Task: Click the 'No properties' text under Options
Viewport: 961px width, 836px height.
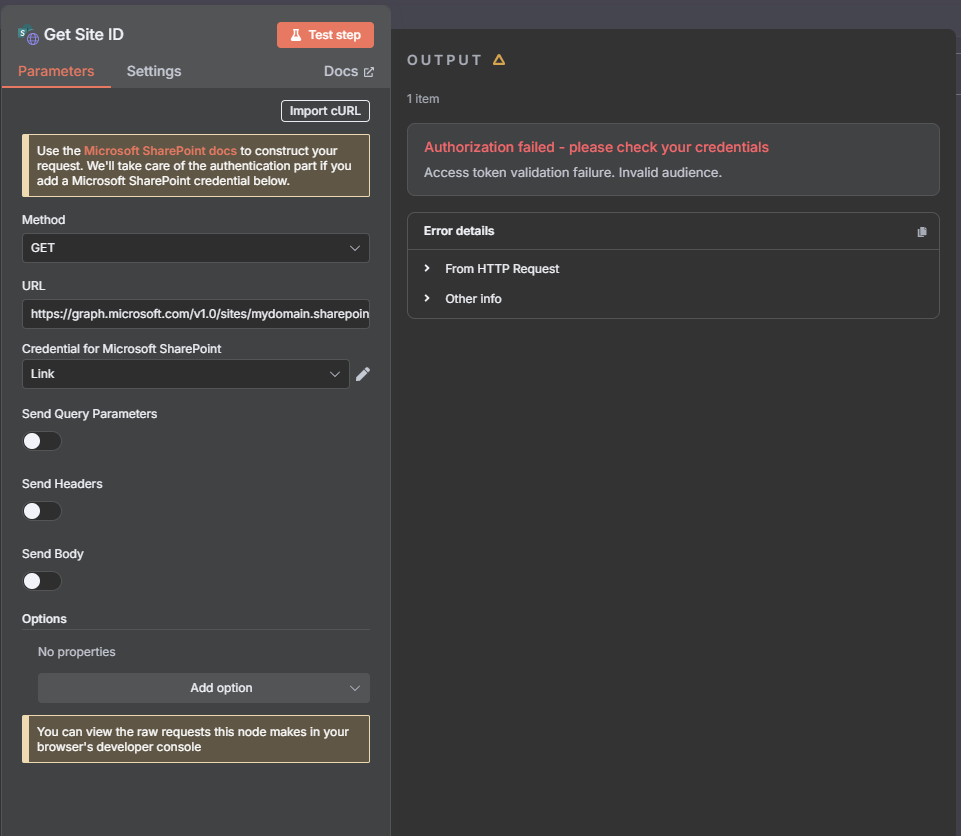Action: pyautogui.click(x=77, y=652)
